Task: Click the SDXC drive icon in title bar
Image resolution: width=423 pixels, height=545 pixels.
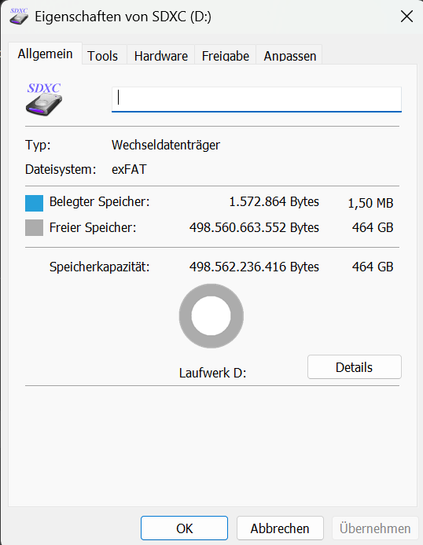Action: click(x=19, y=16)
